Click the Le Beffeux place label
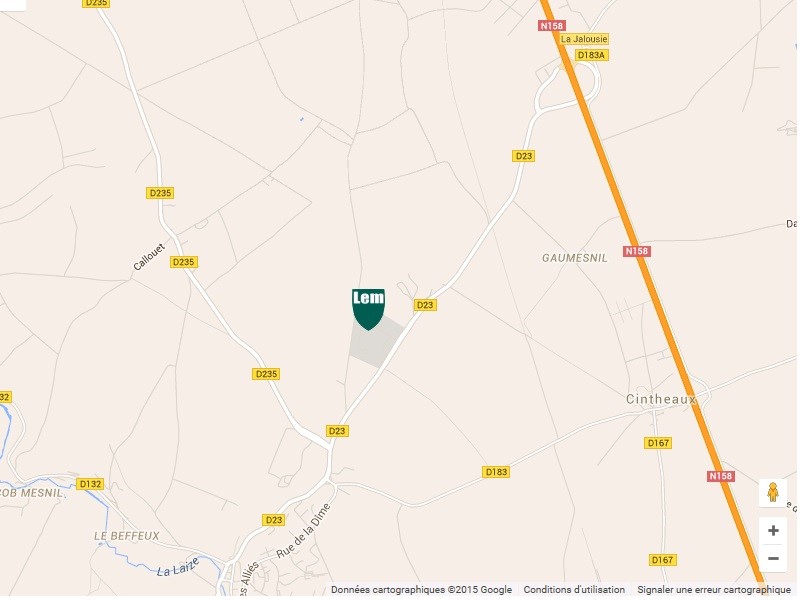This screenshot has width=800, height=600. [127, 537]
